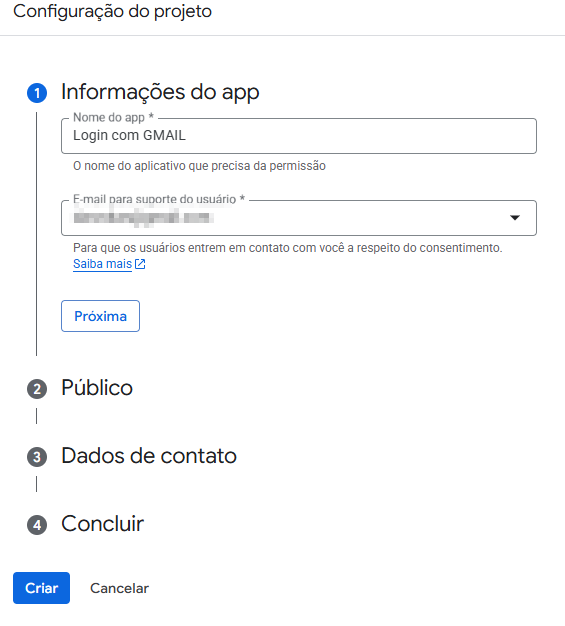
Task: Click the Próxima button
Action: [100, 316]
